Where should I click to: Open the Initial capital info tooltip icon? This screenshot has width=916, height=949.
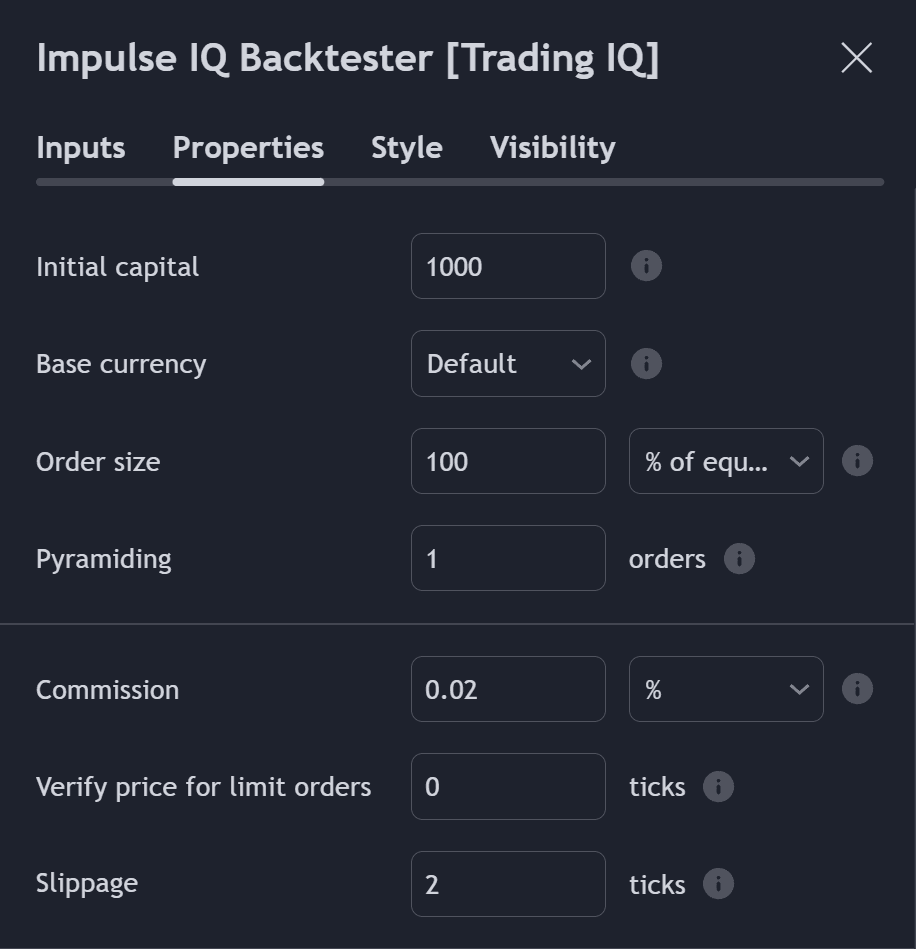tap(646, 266)
